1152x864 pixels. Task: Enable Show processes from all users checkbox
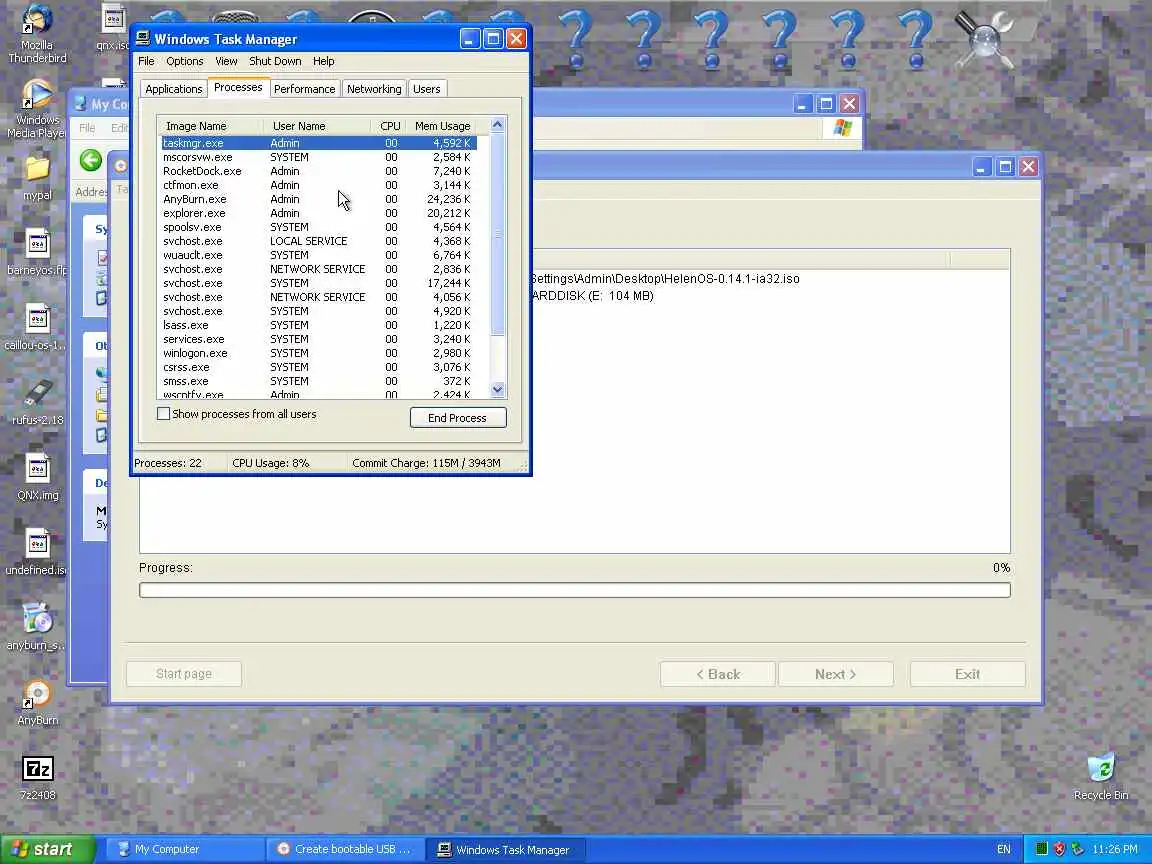point(163,414)
